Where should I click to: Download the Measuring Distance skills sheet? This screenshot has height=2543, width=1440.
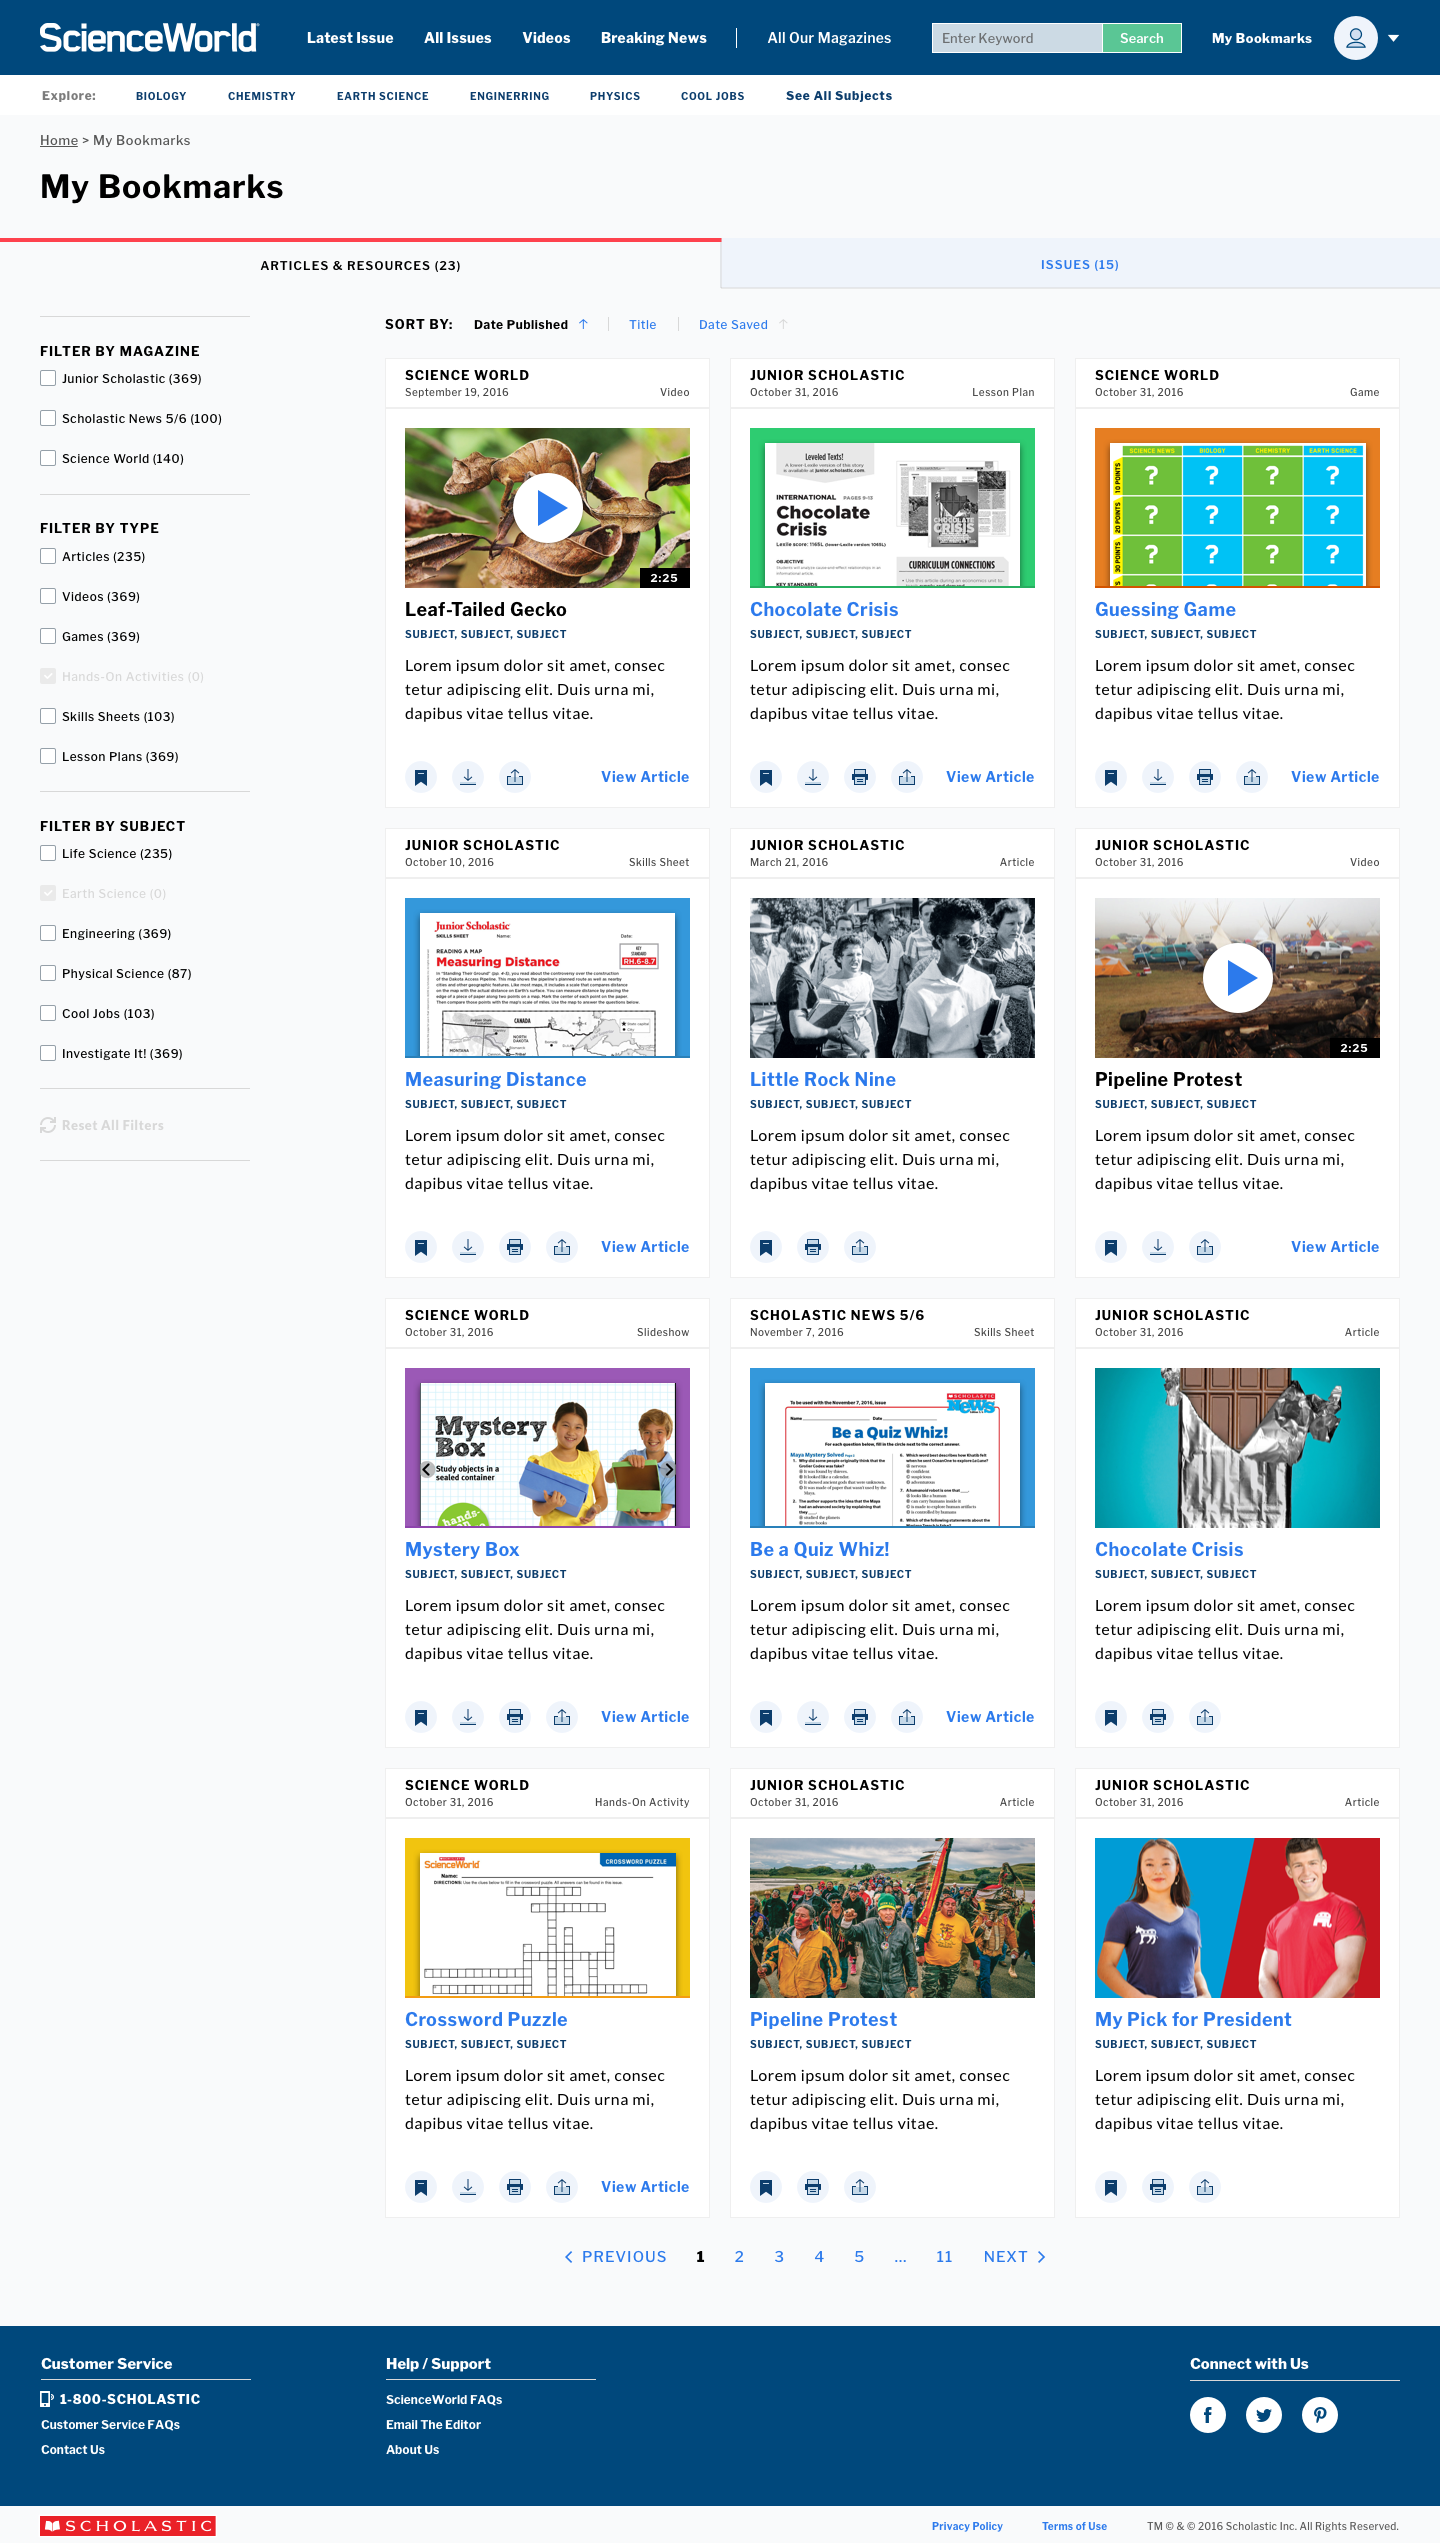pos(468,1247)
